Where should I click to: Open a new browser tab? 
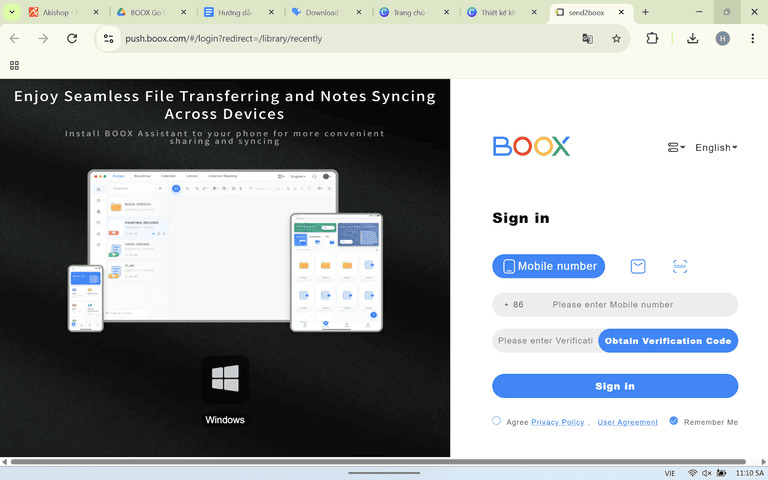click(645, 12)
